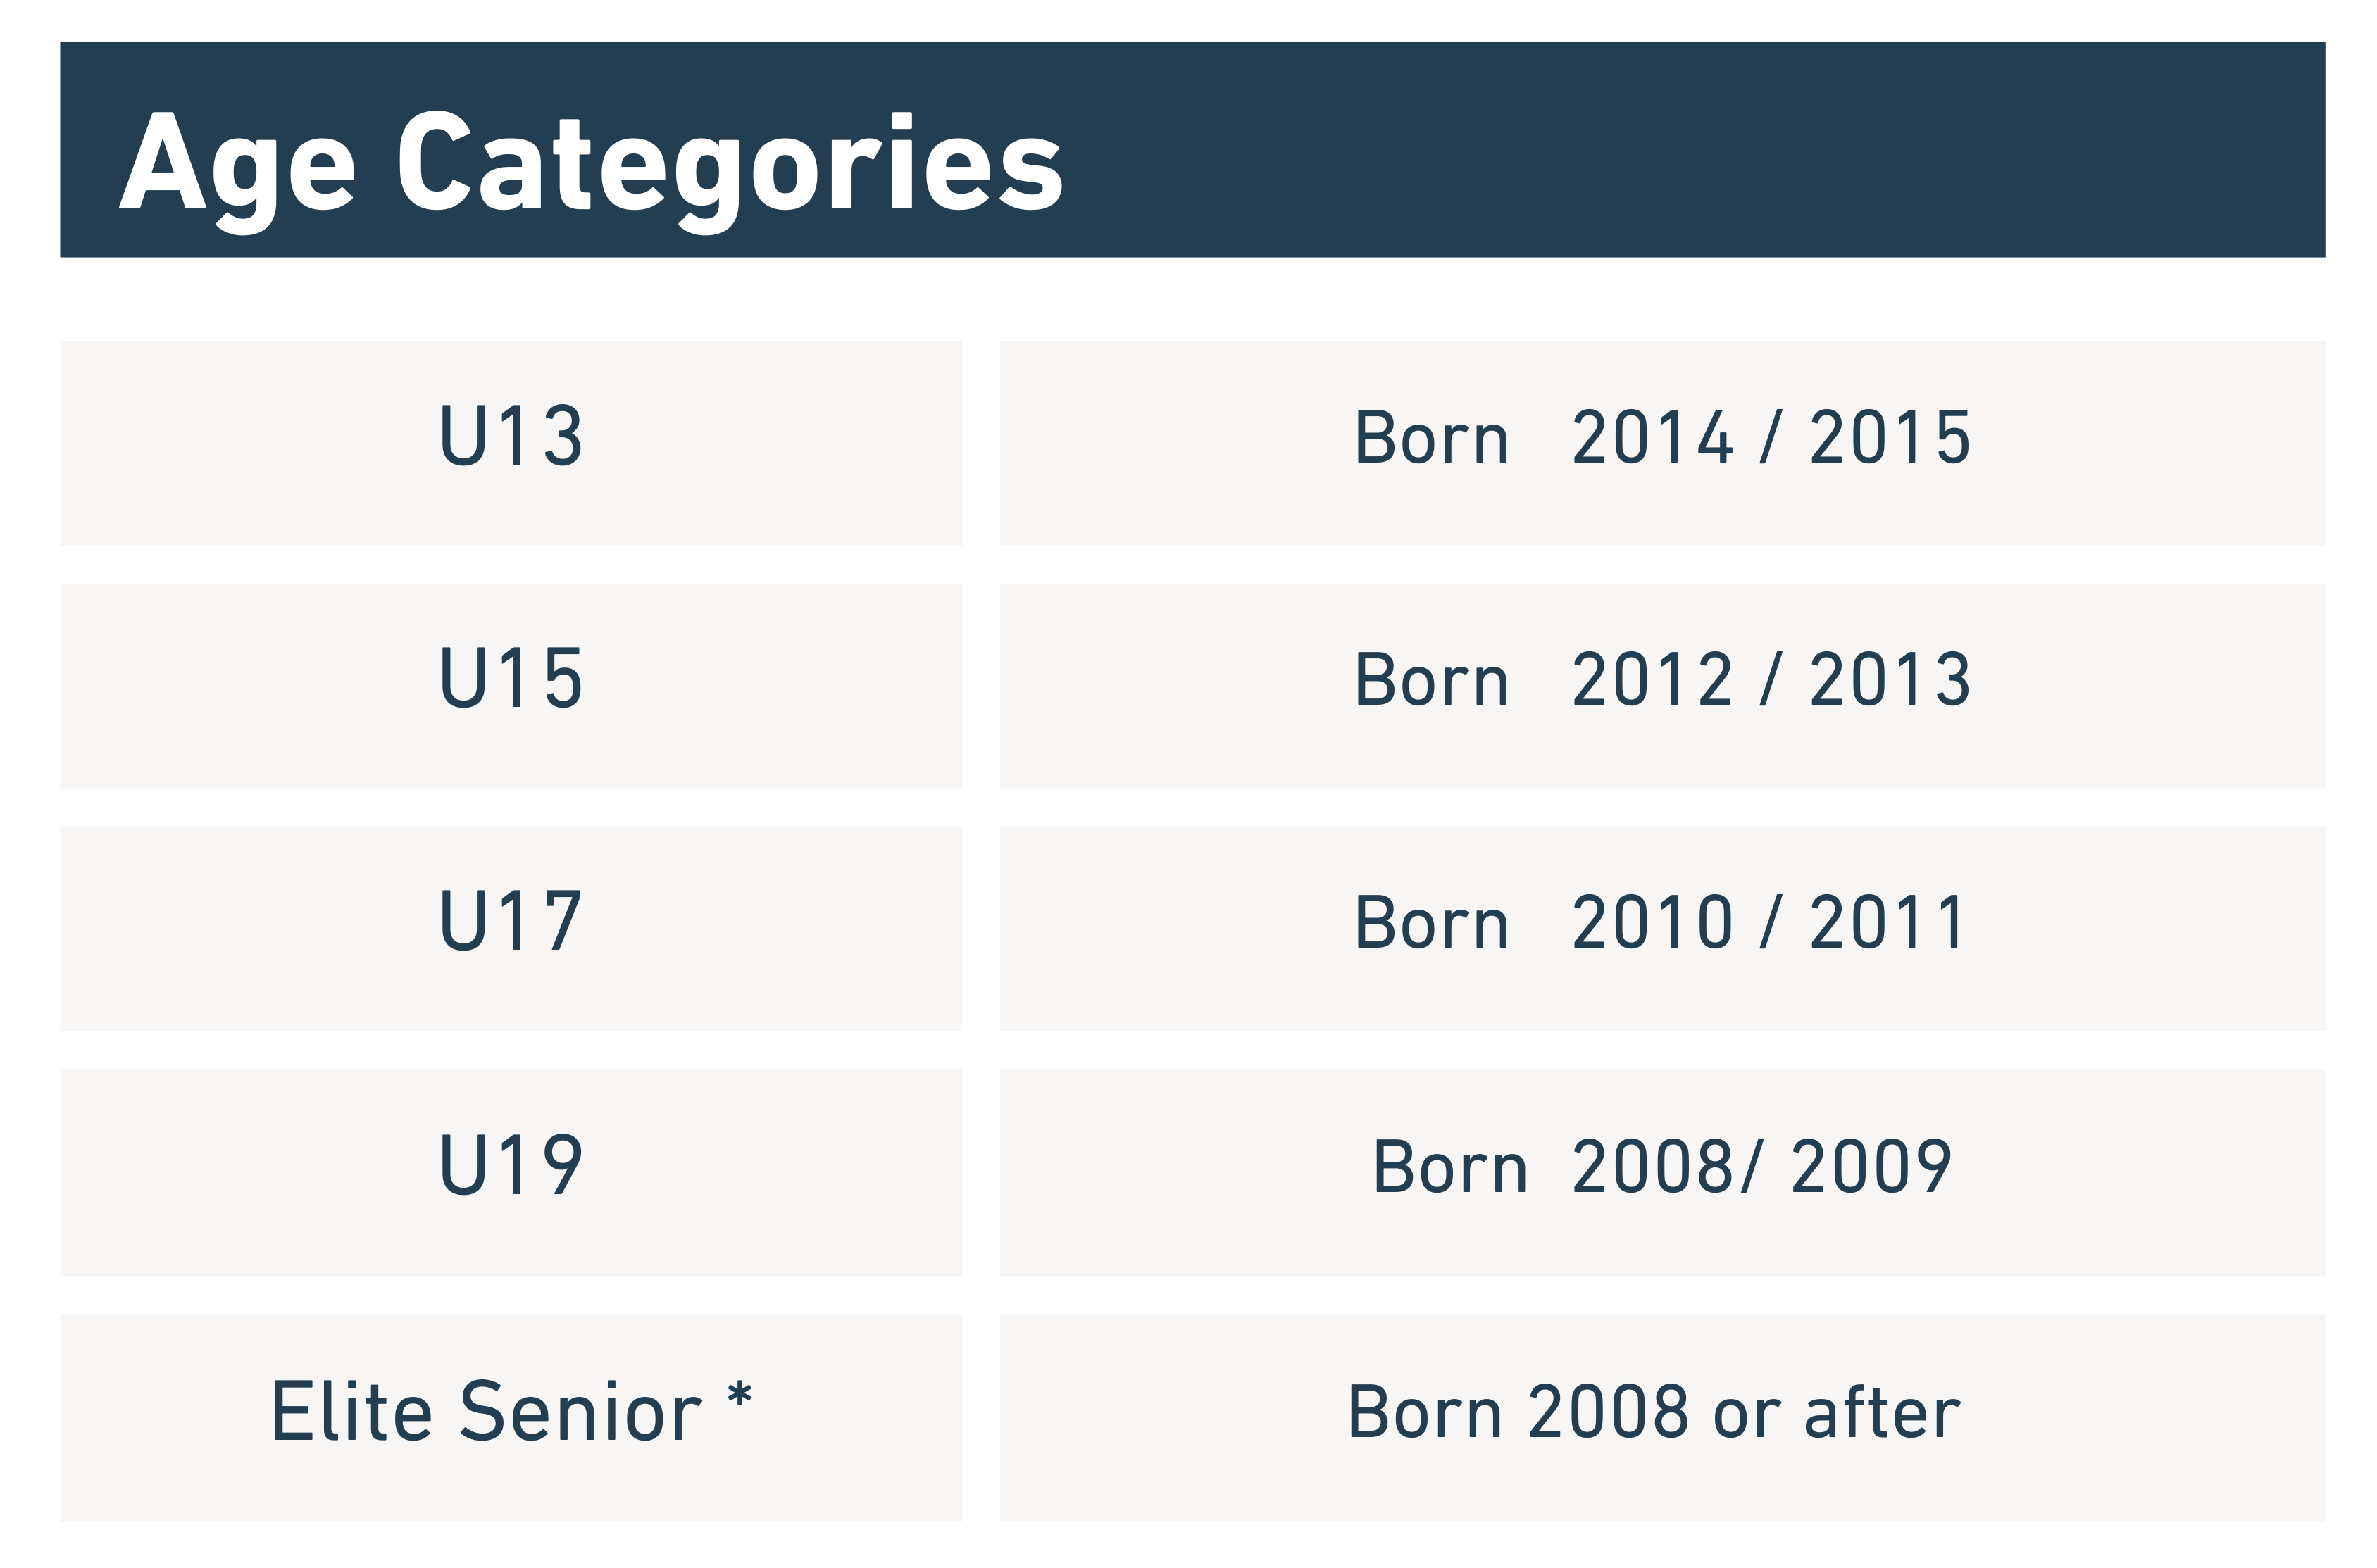Click the "Born 2008 or after" text

(x=1653, y=1413)
